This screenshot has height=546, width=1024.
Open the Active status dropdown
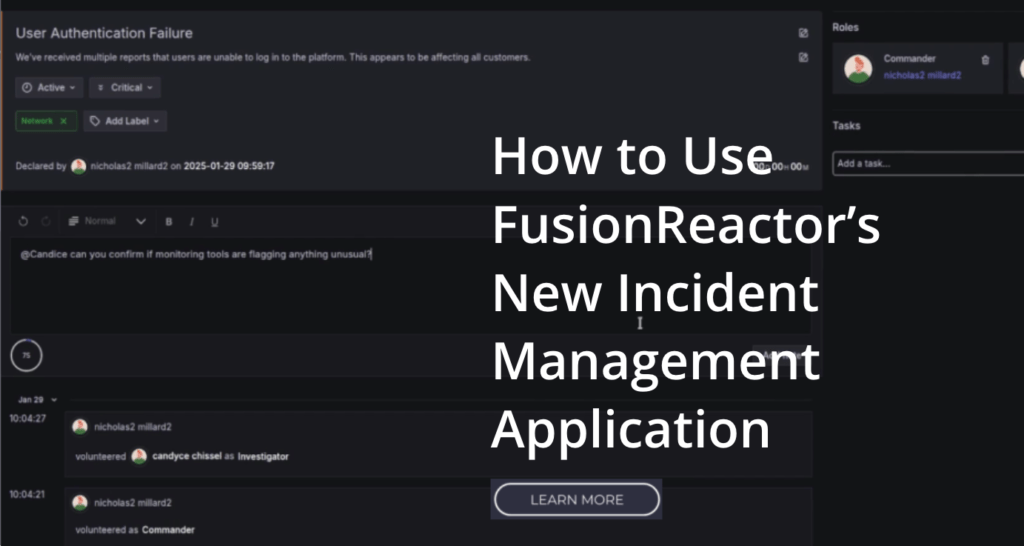(x=49, y=88)
